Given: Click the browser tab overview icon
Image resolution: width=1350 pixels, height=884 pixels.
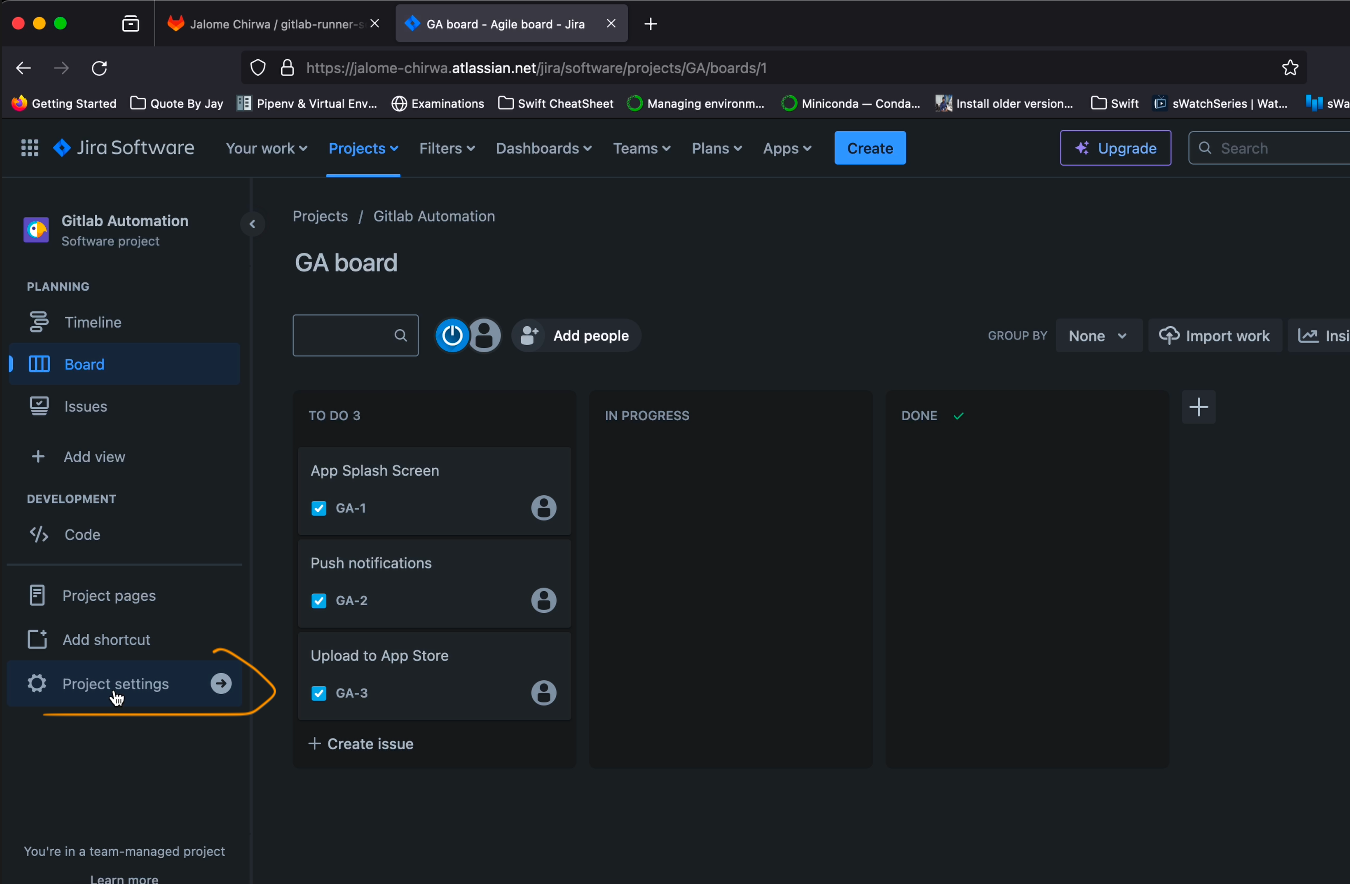Looking at the screenshot, I should point(130,24).
